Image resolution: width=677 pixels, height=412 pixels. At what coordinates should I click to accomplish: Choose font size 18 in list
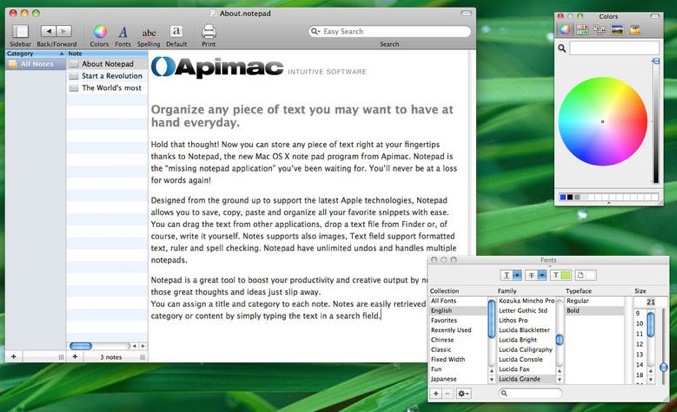pyautogui.click(x=640, y=375)
